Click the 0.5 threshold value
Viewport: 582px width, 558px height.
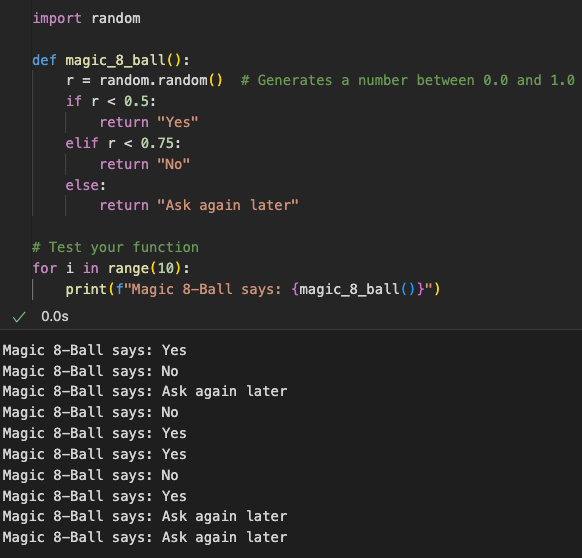[x=136, y=101]
